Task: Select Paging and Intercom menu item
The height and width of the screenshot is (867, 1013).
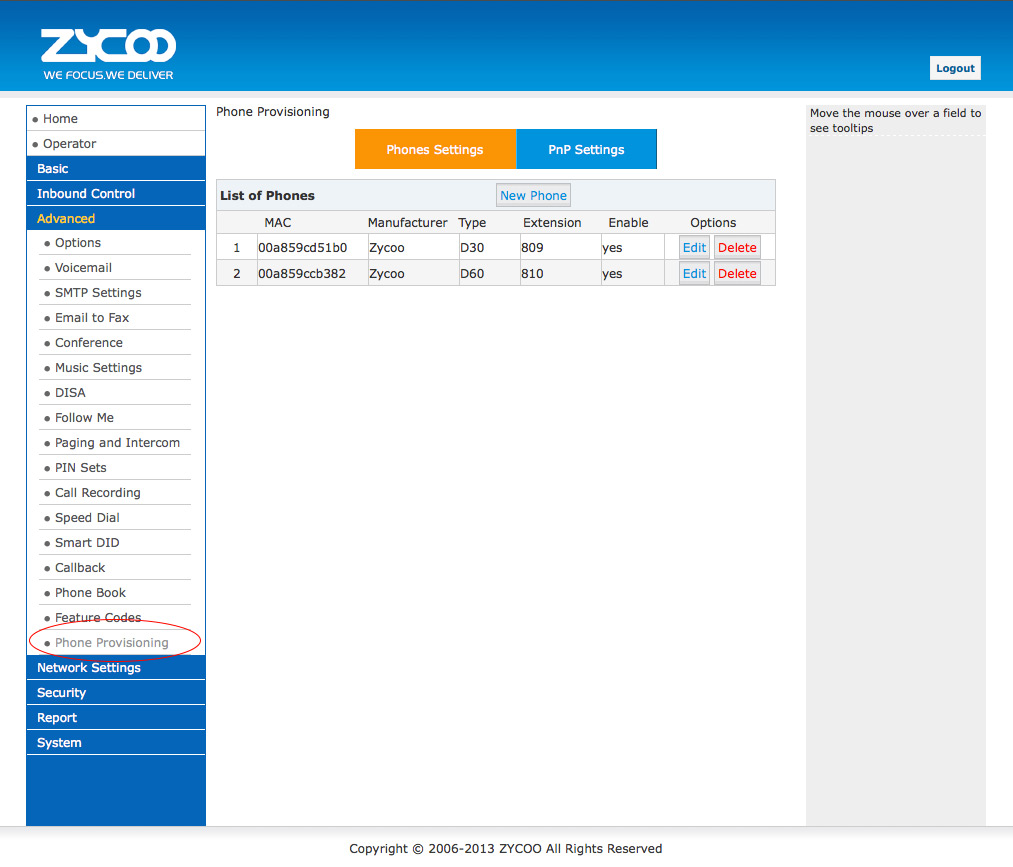Action: coord(117,443)
